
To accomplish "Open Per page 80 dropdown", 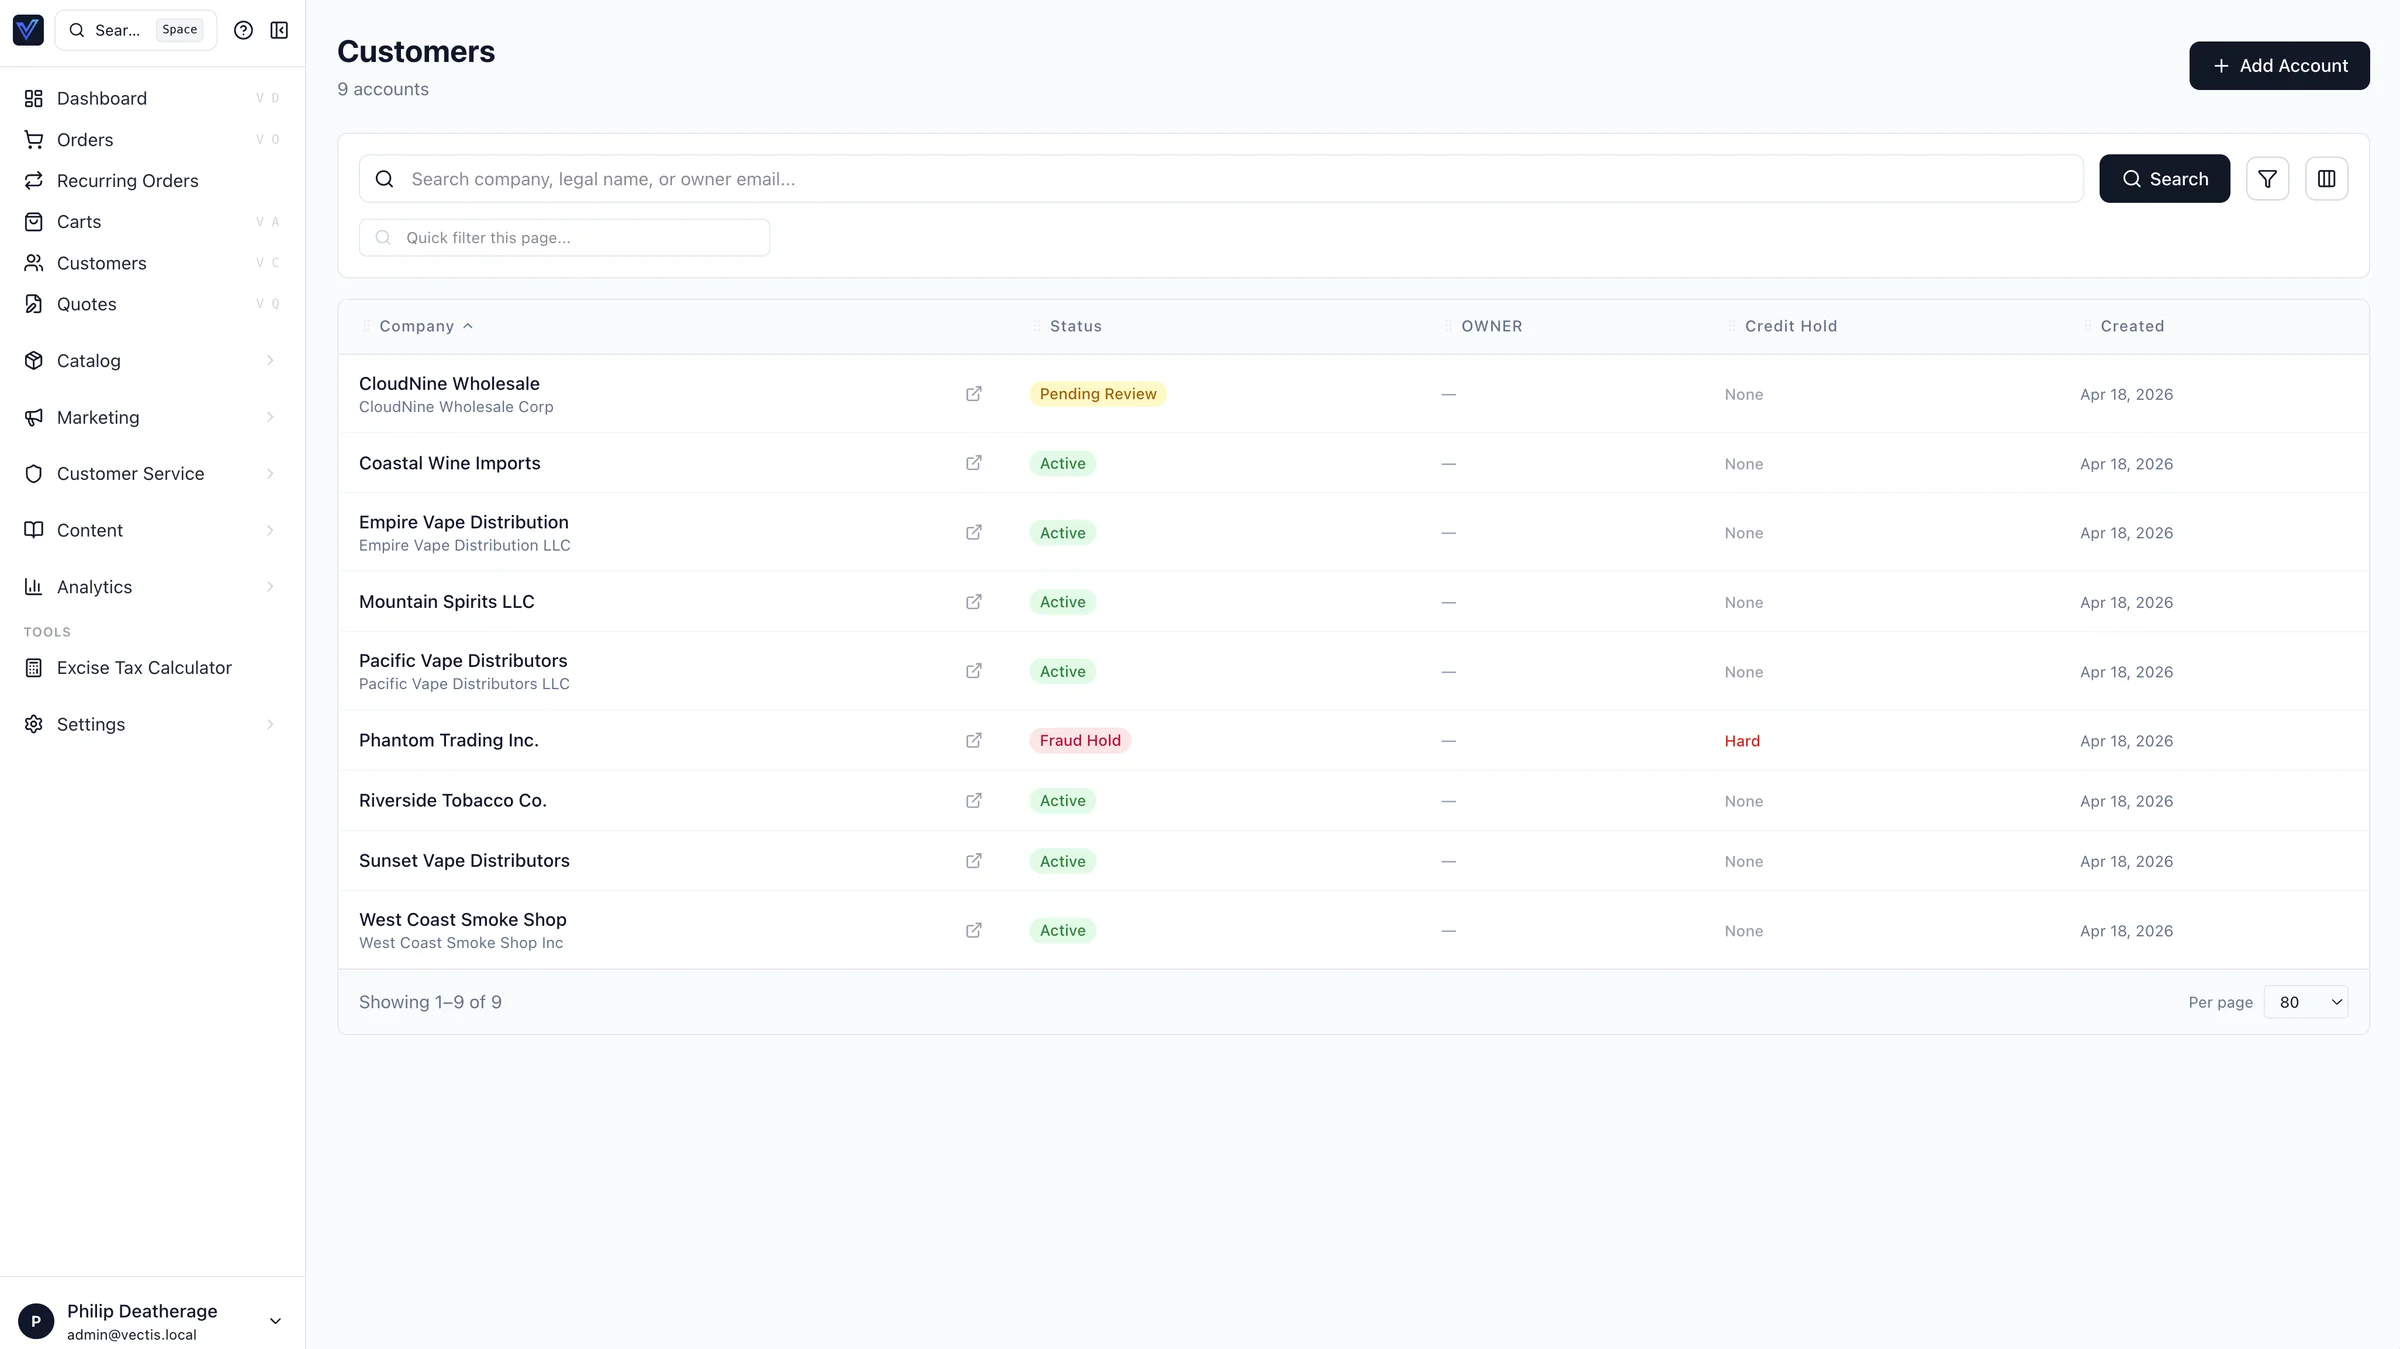I will pyautogui.click(x=2305, y=1002).
